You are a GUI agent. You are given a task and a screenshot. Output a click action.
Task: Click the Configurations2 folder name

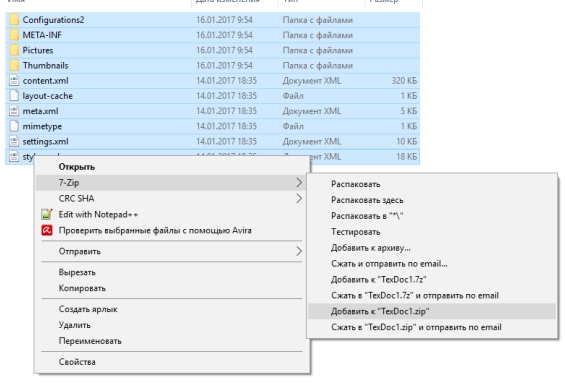pyautogui.click(x=53, y=20)
